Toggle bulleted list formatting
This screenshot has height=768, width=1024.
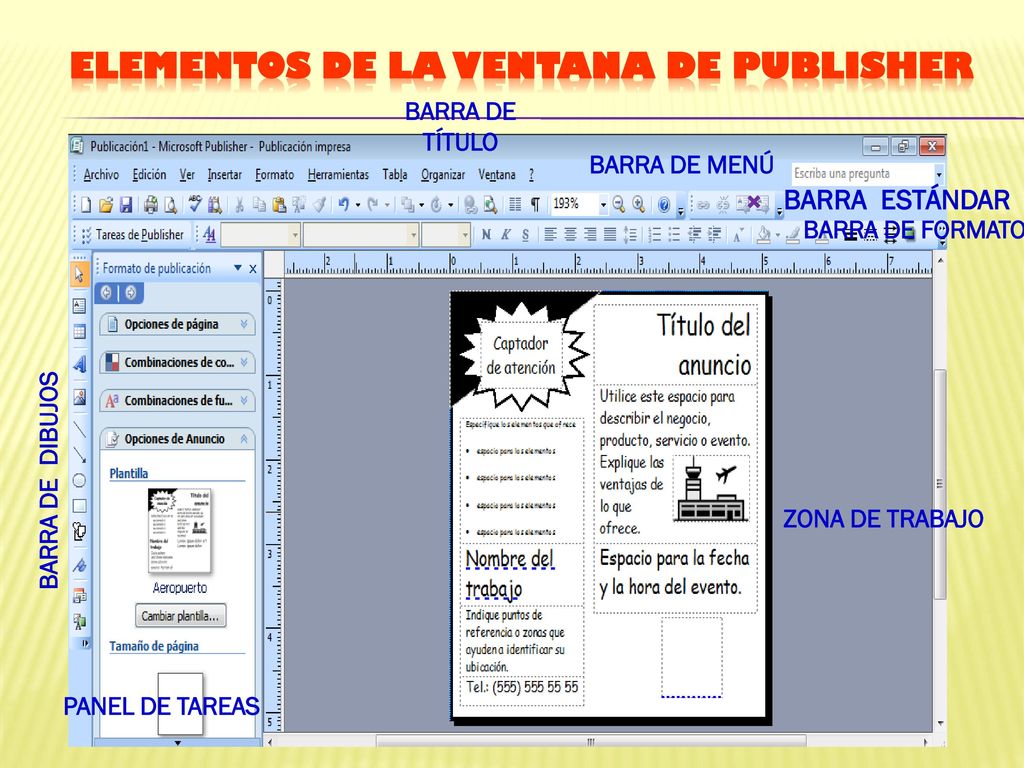point(675,234)
